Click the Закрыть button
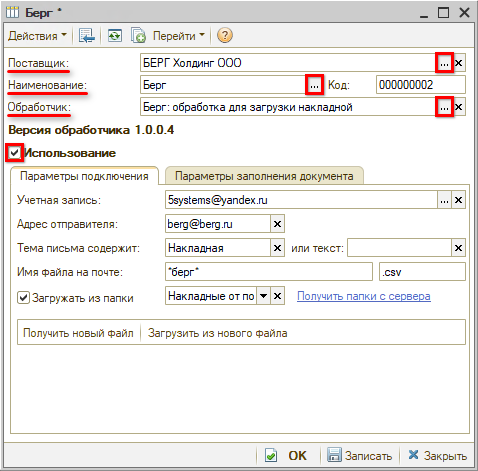478x471 pixels. tap(438, 455)
